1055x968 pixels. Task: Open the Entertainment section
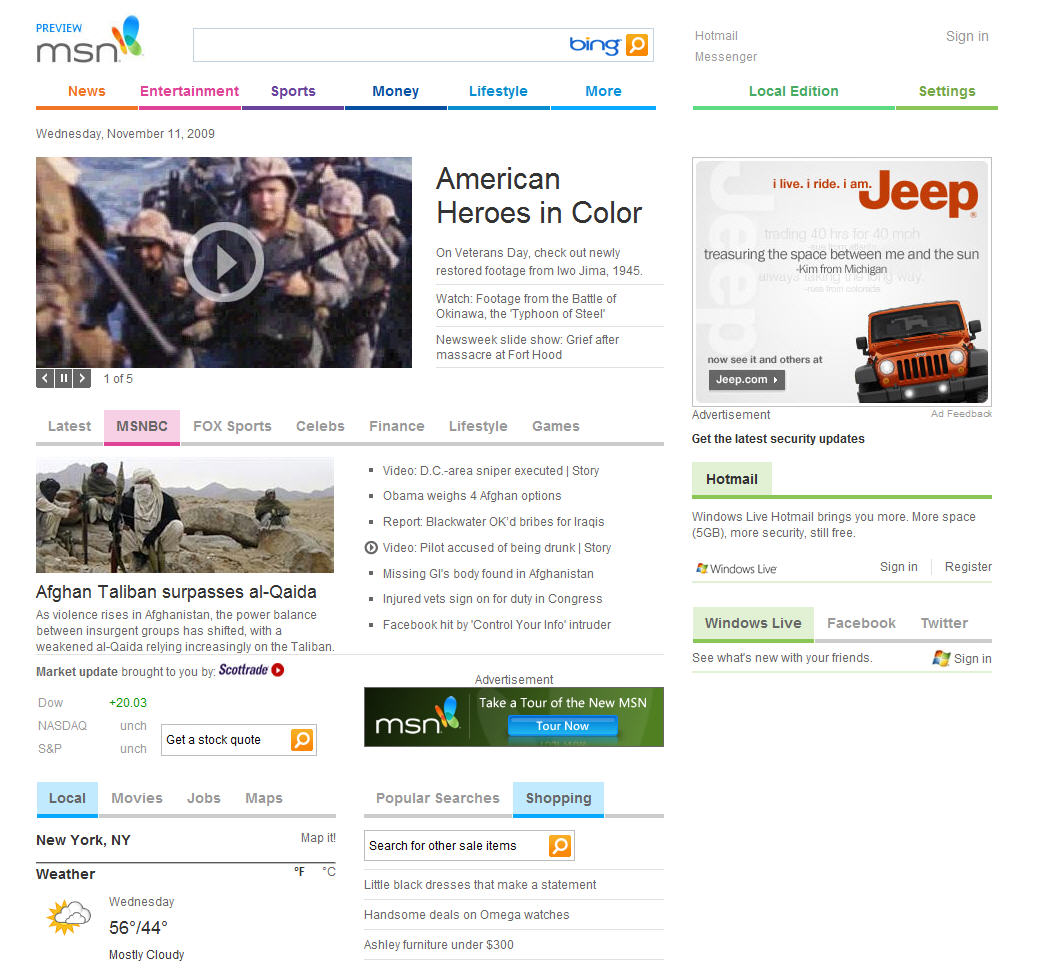[189, 91]
